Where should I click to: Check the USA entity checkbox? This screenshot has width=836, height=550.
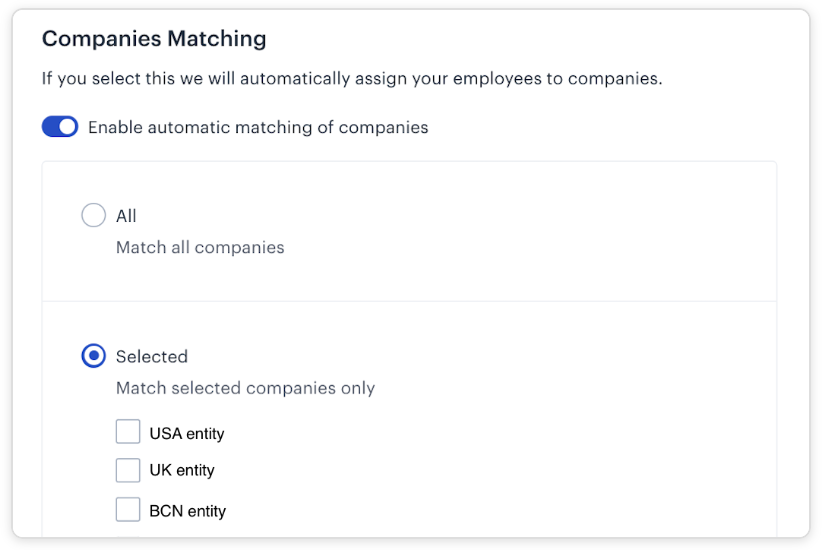[x=128, y=432]
